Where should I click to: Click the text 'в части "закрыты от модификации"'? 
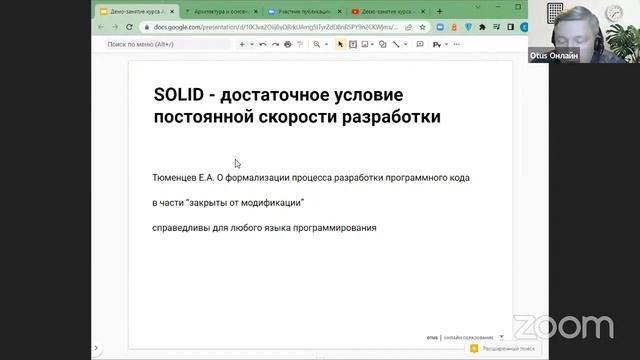tap(228, 202)
